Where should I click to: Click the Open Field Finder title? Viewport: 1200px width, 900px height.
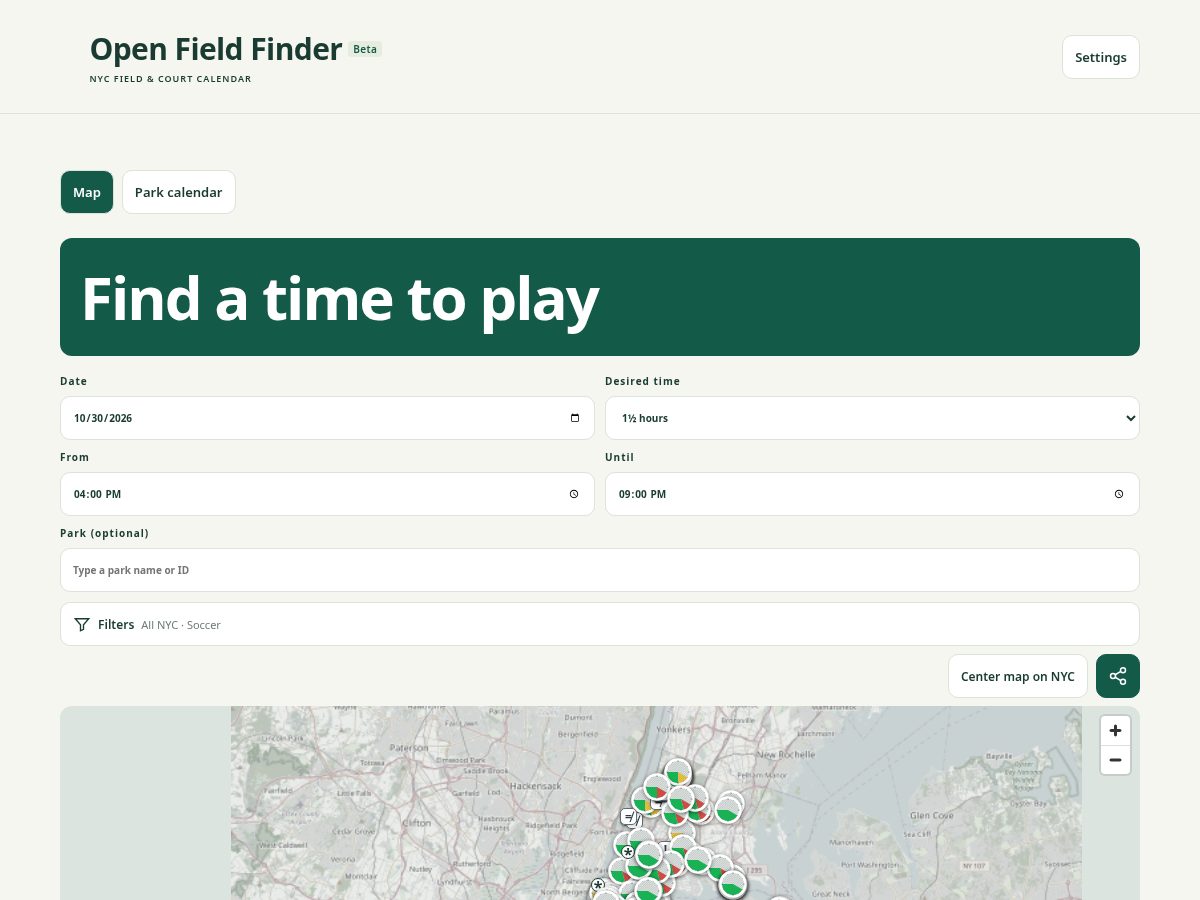pyautogui.click(x=216, y=49)
